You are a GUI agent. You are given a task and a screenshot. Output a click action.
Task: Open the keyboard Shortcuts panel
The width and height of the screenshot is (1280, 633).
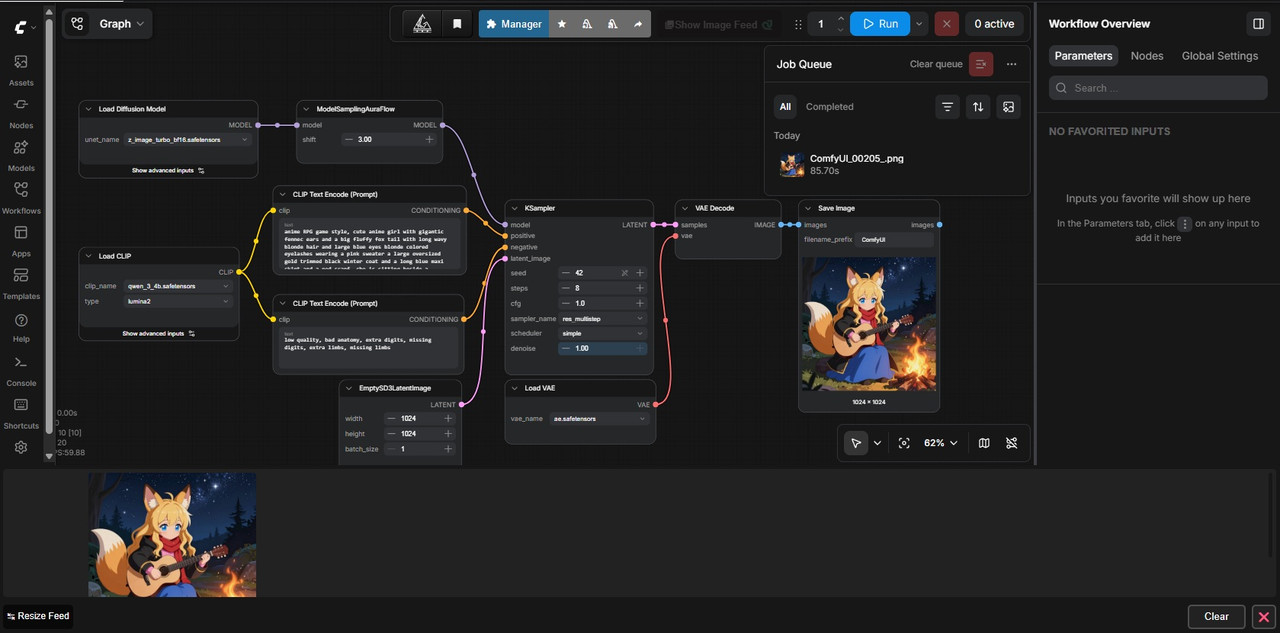21,413
